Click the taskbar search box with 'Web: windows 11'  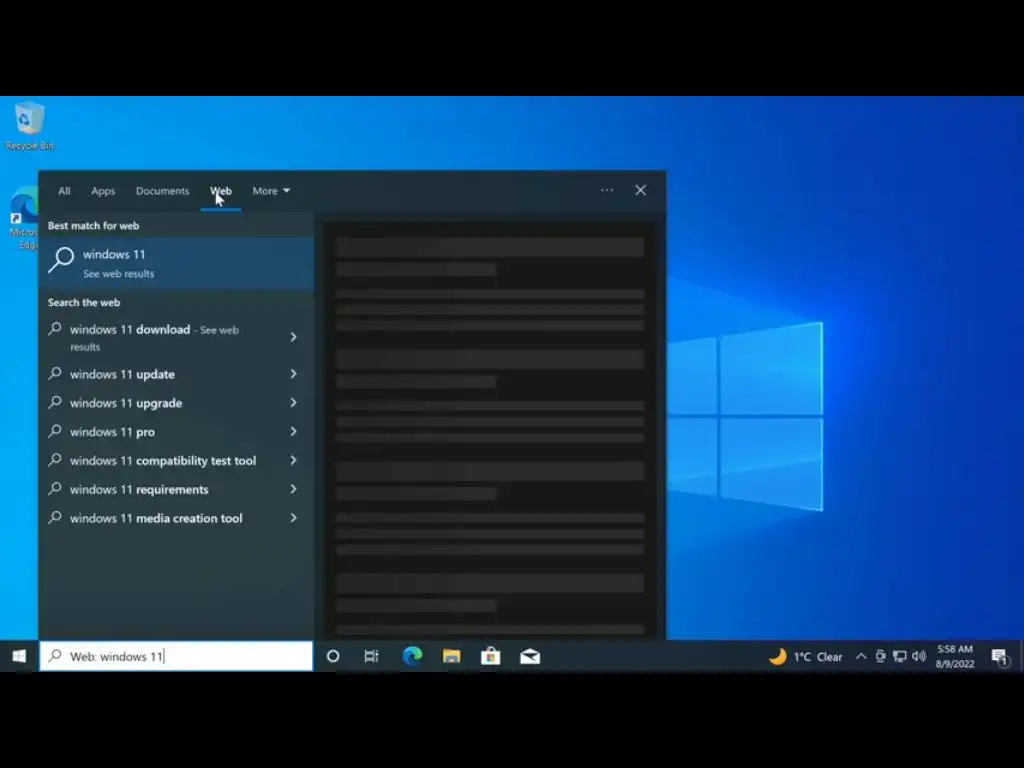tap(176, 656)
